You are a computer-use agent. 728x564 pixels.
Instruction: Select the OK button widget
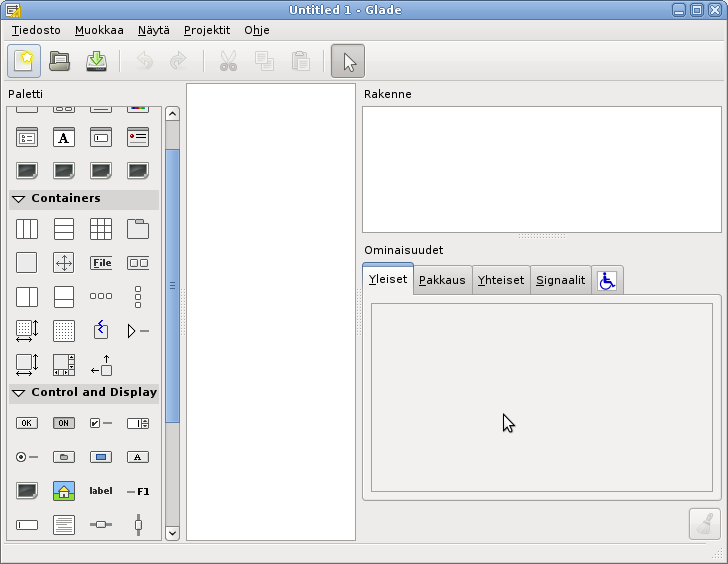(x=27, y=423)
